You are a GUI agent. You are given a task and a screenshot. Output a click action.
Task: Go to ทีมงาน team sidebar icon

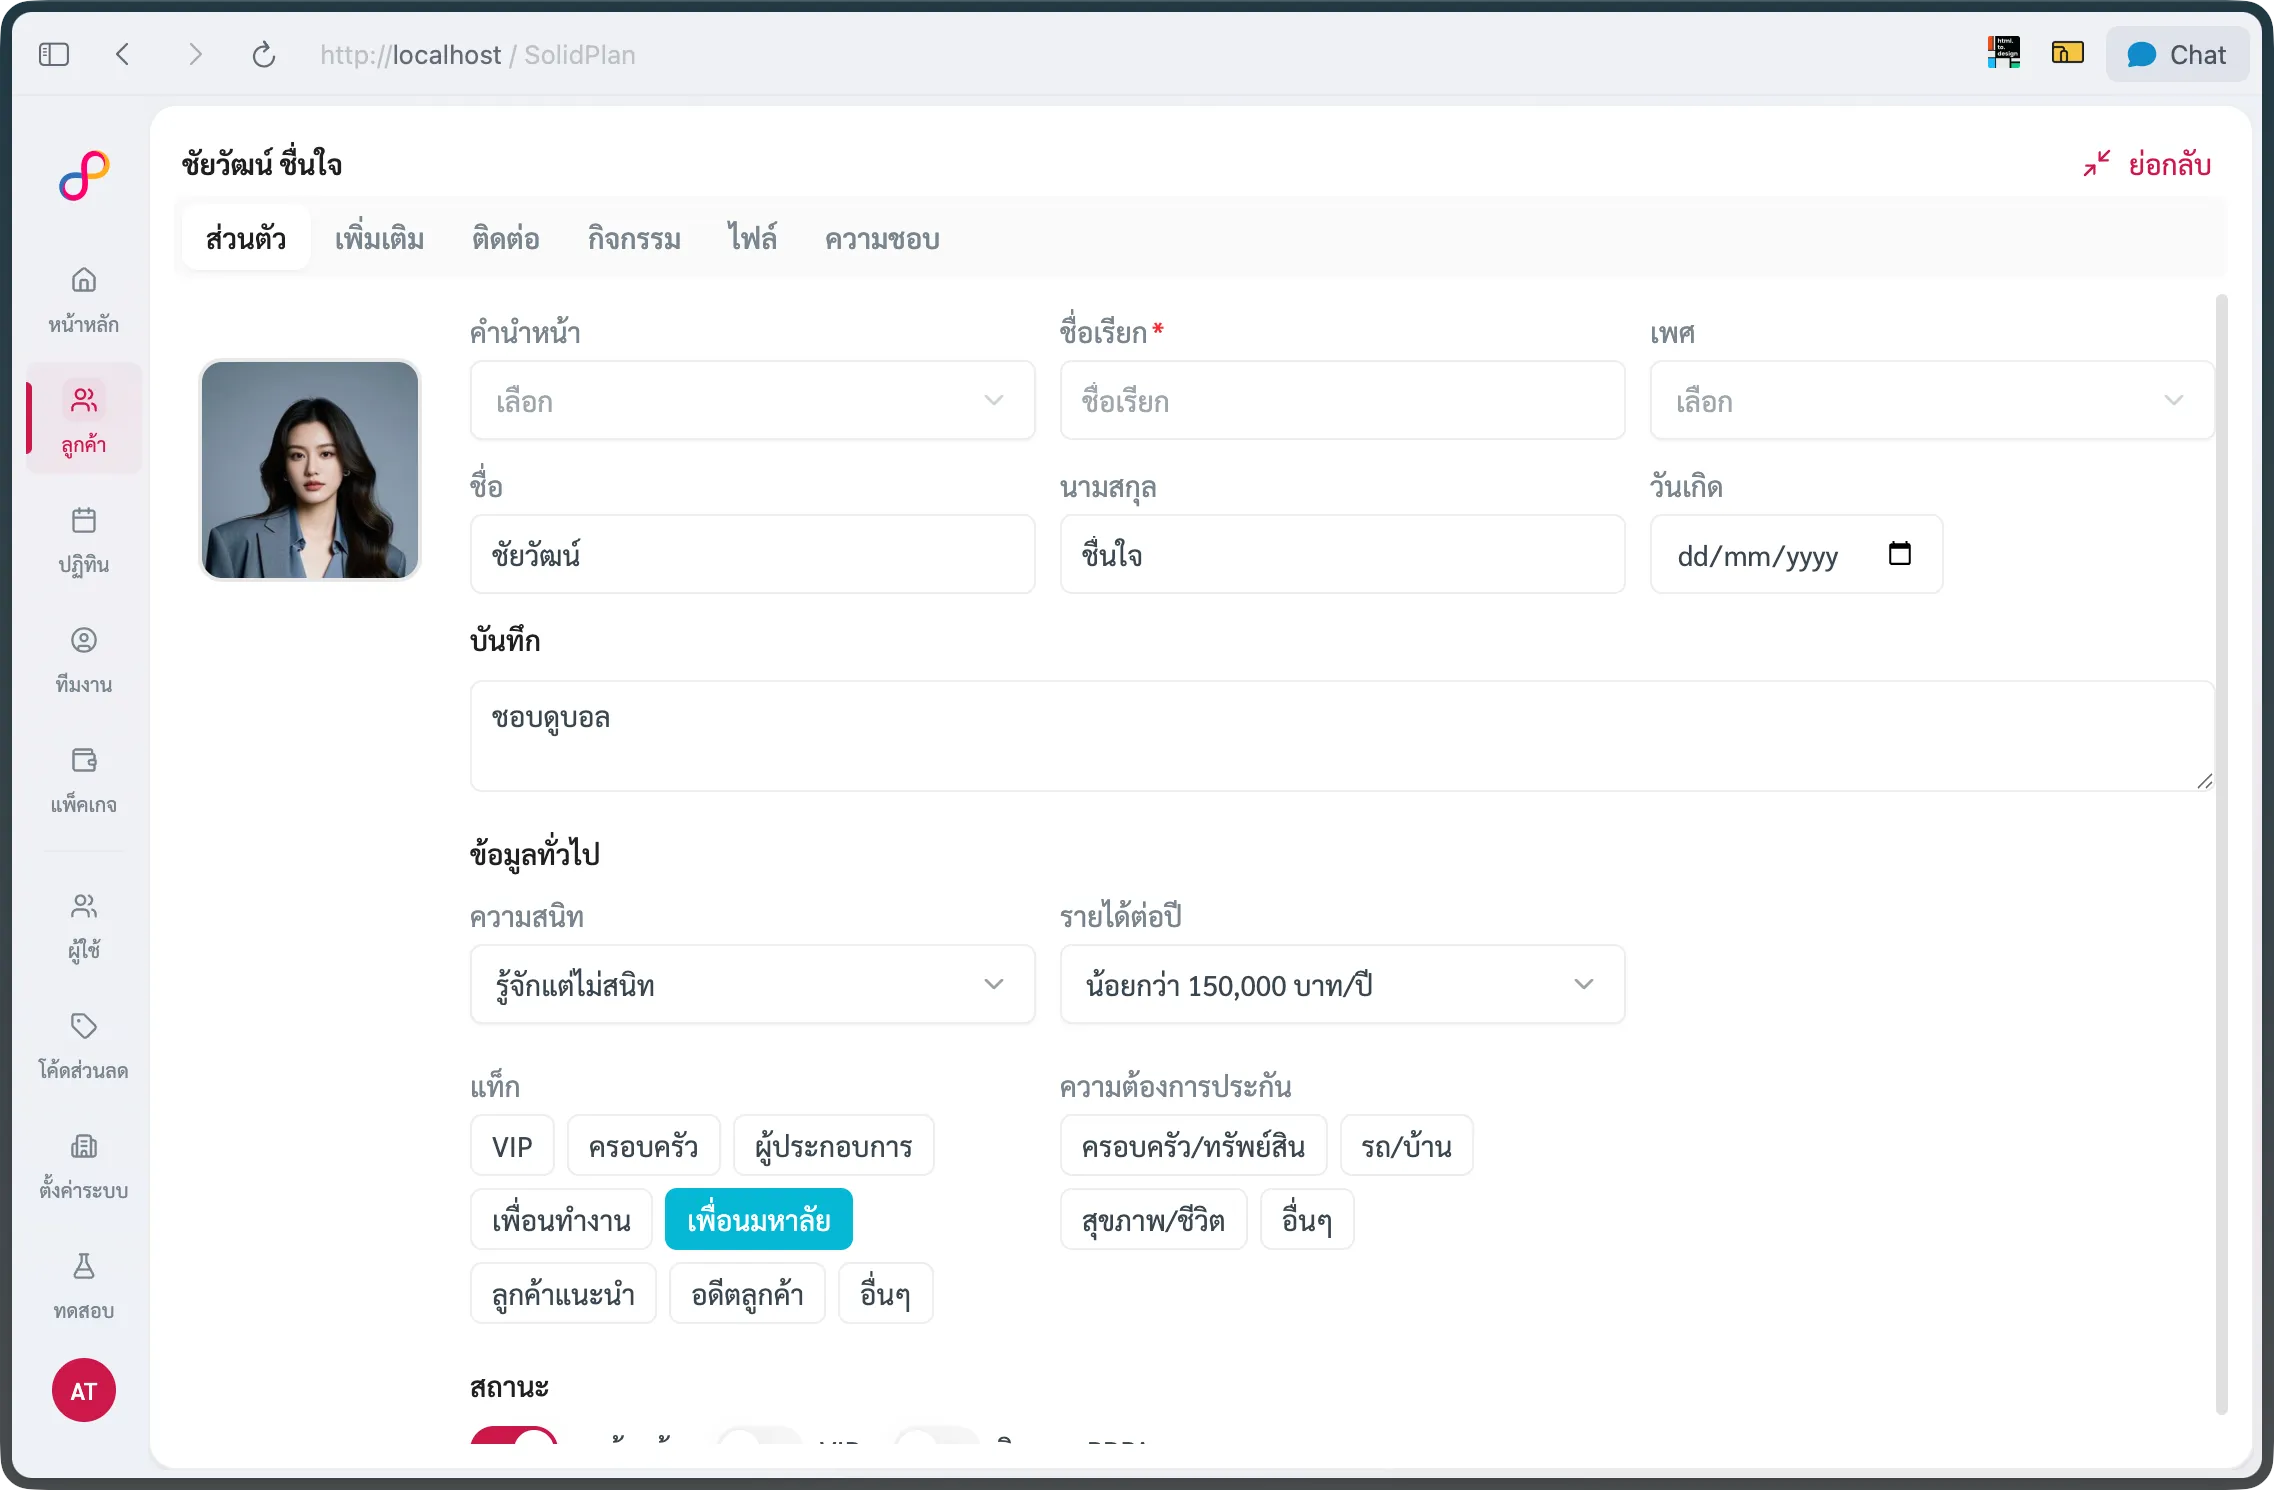click(x=84, y=640)
